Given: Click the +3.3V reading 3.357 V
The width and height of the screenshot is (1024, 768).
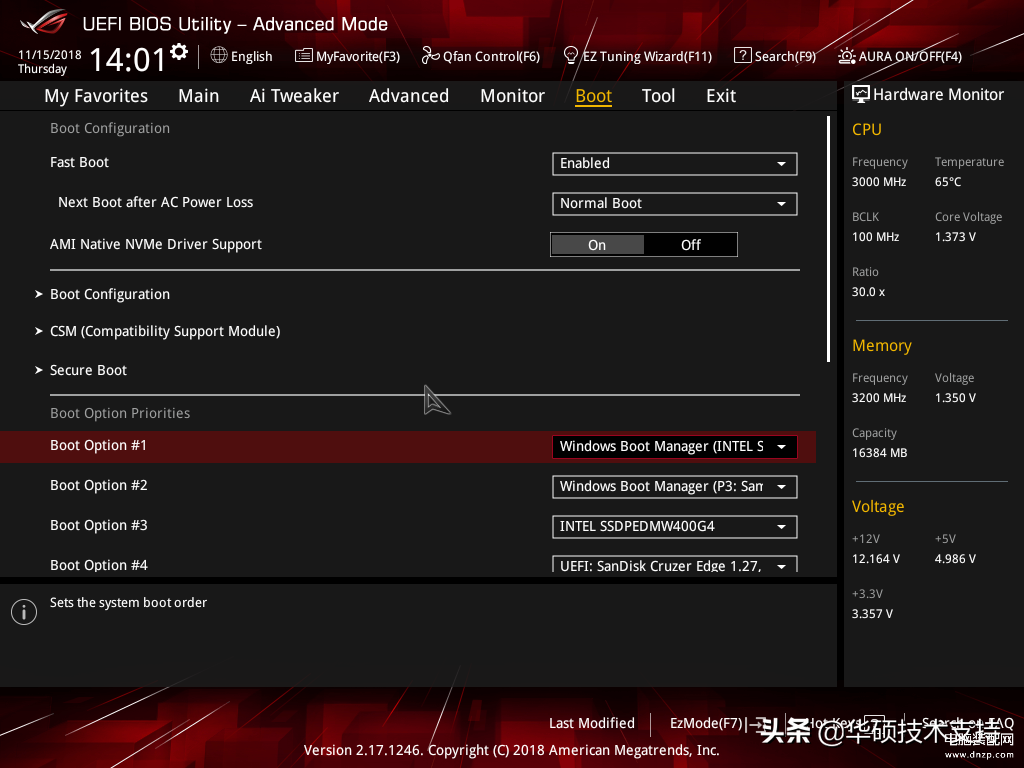Looking at the screenshot, I should click(872, 614).
